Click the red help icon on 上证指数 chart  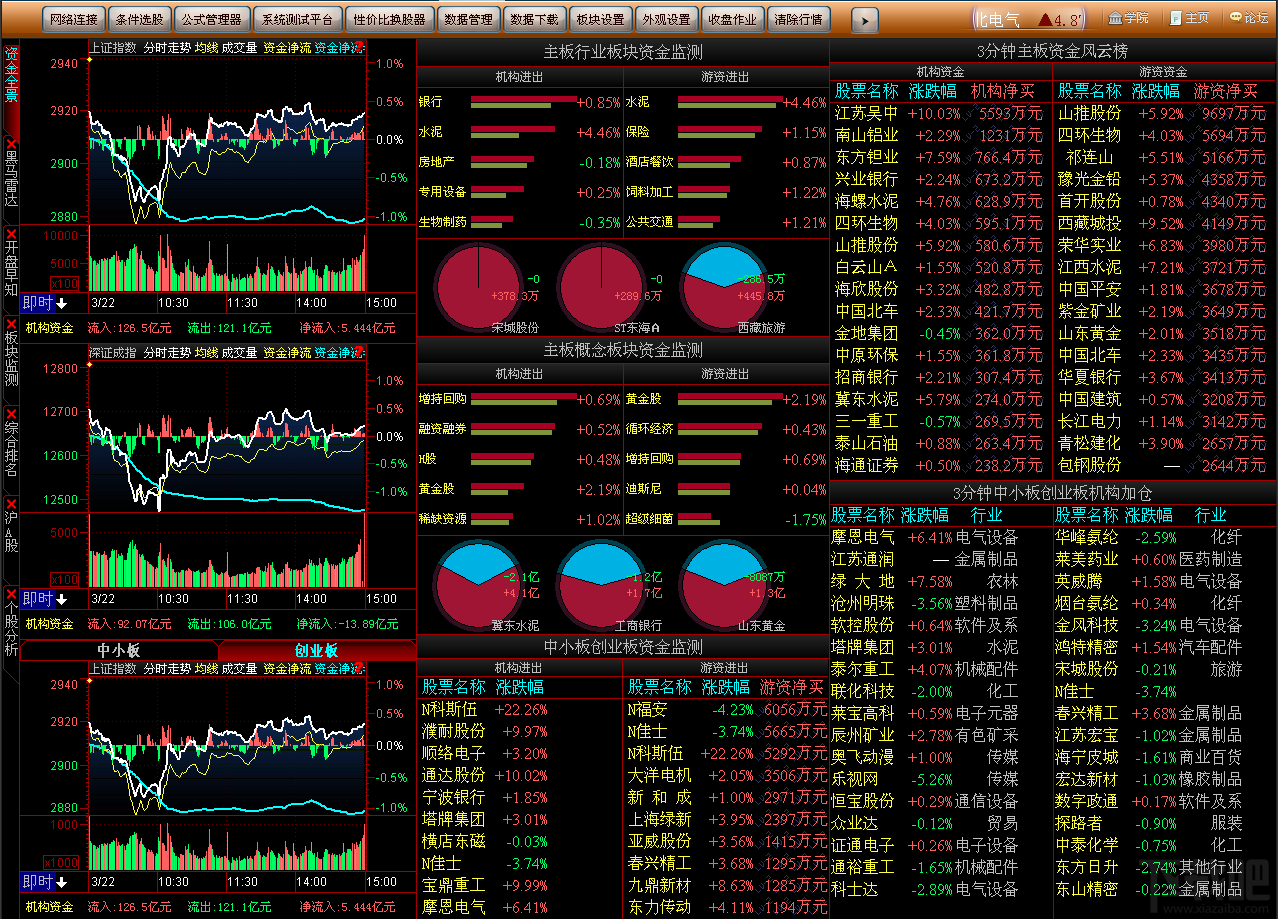(359, 47)
